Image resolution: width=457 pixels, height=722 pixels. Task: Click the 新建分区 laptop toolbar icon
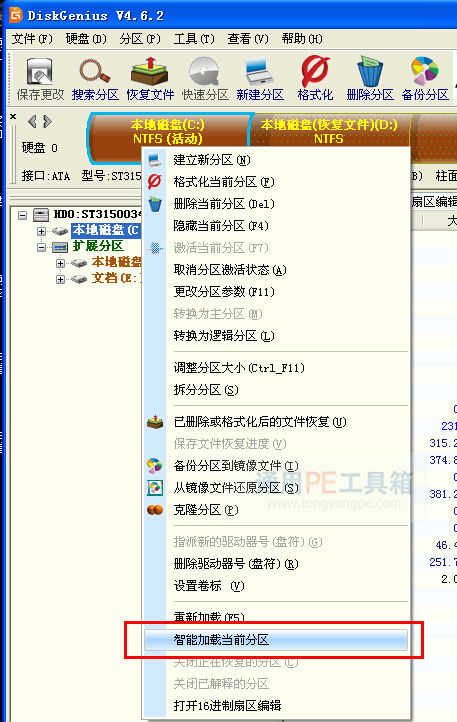[259, 72]
